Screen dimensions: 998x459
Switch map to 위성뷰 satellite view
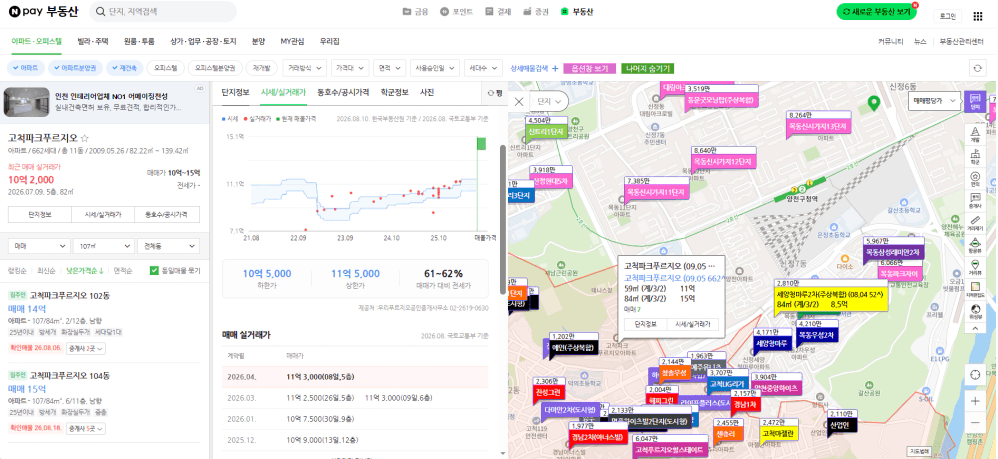(974, 311)
